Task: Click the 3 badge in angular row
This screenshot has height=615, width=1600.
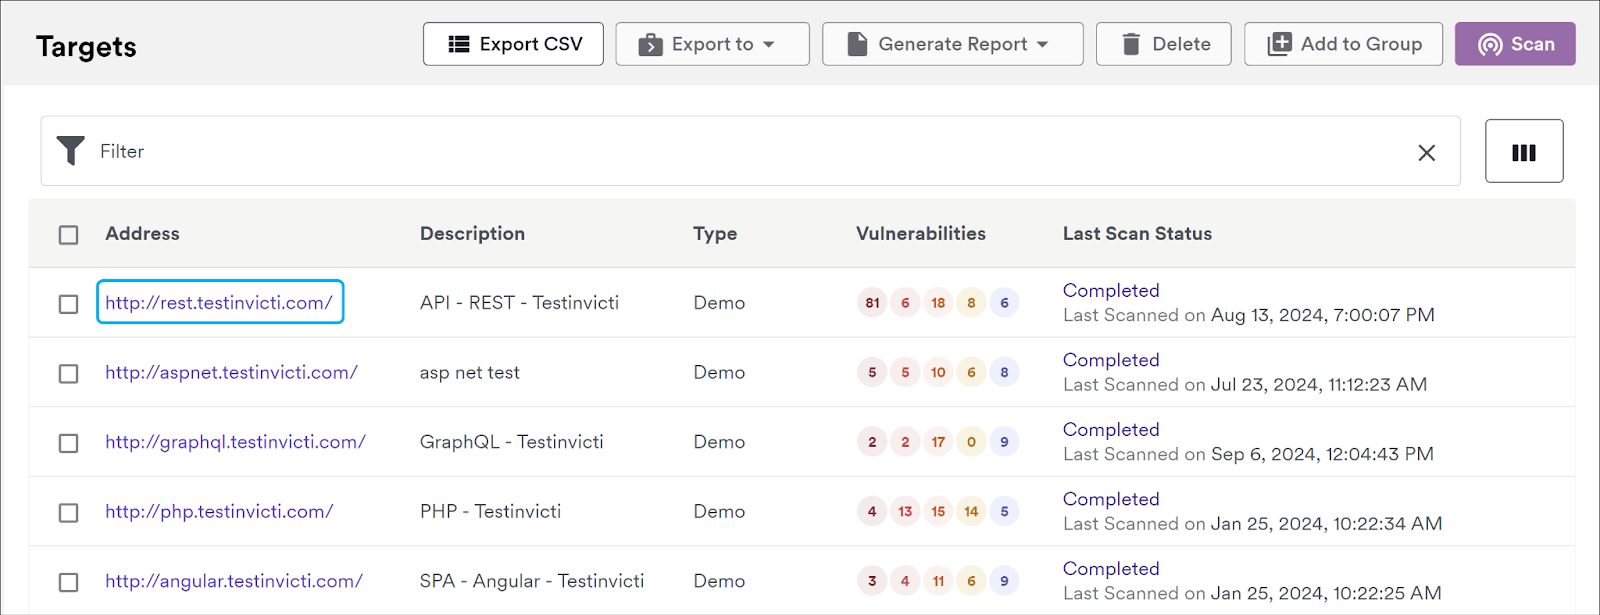Action: pyautogui.click(x=872, y=580)
